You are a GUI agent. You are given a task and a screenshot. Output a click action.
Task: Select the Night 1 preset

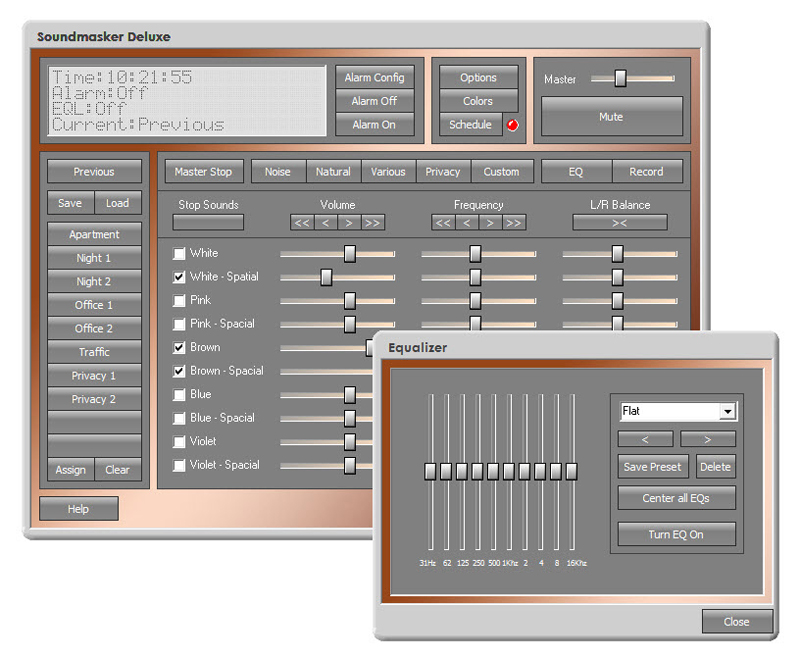pos(94,258)
